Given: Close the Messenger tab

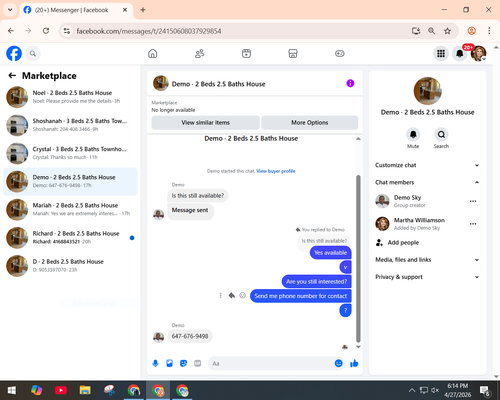Looking at the screenshot, I should 125,10.
